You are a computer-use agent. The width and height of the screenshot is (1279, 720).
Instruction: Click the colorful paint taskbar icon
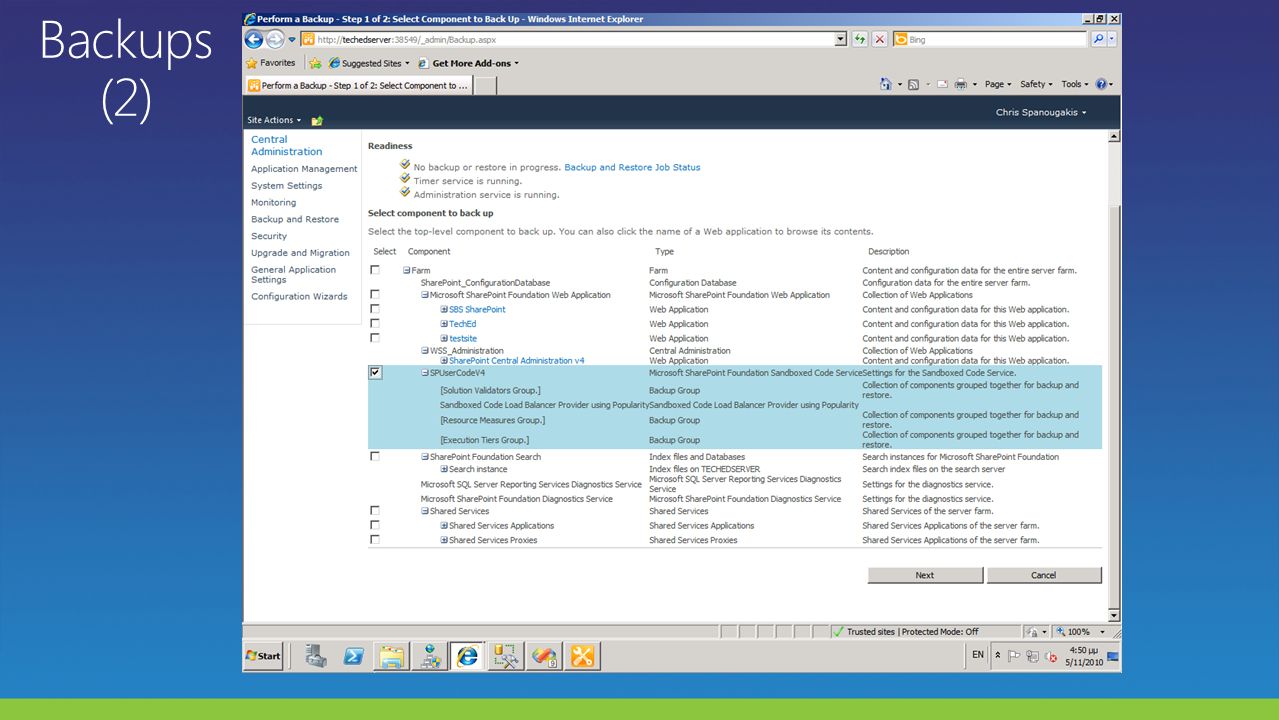(x=544, y=656)
